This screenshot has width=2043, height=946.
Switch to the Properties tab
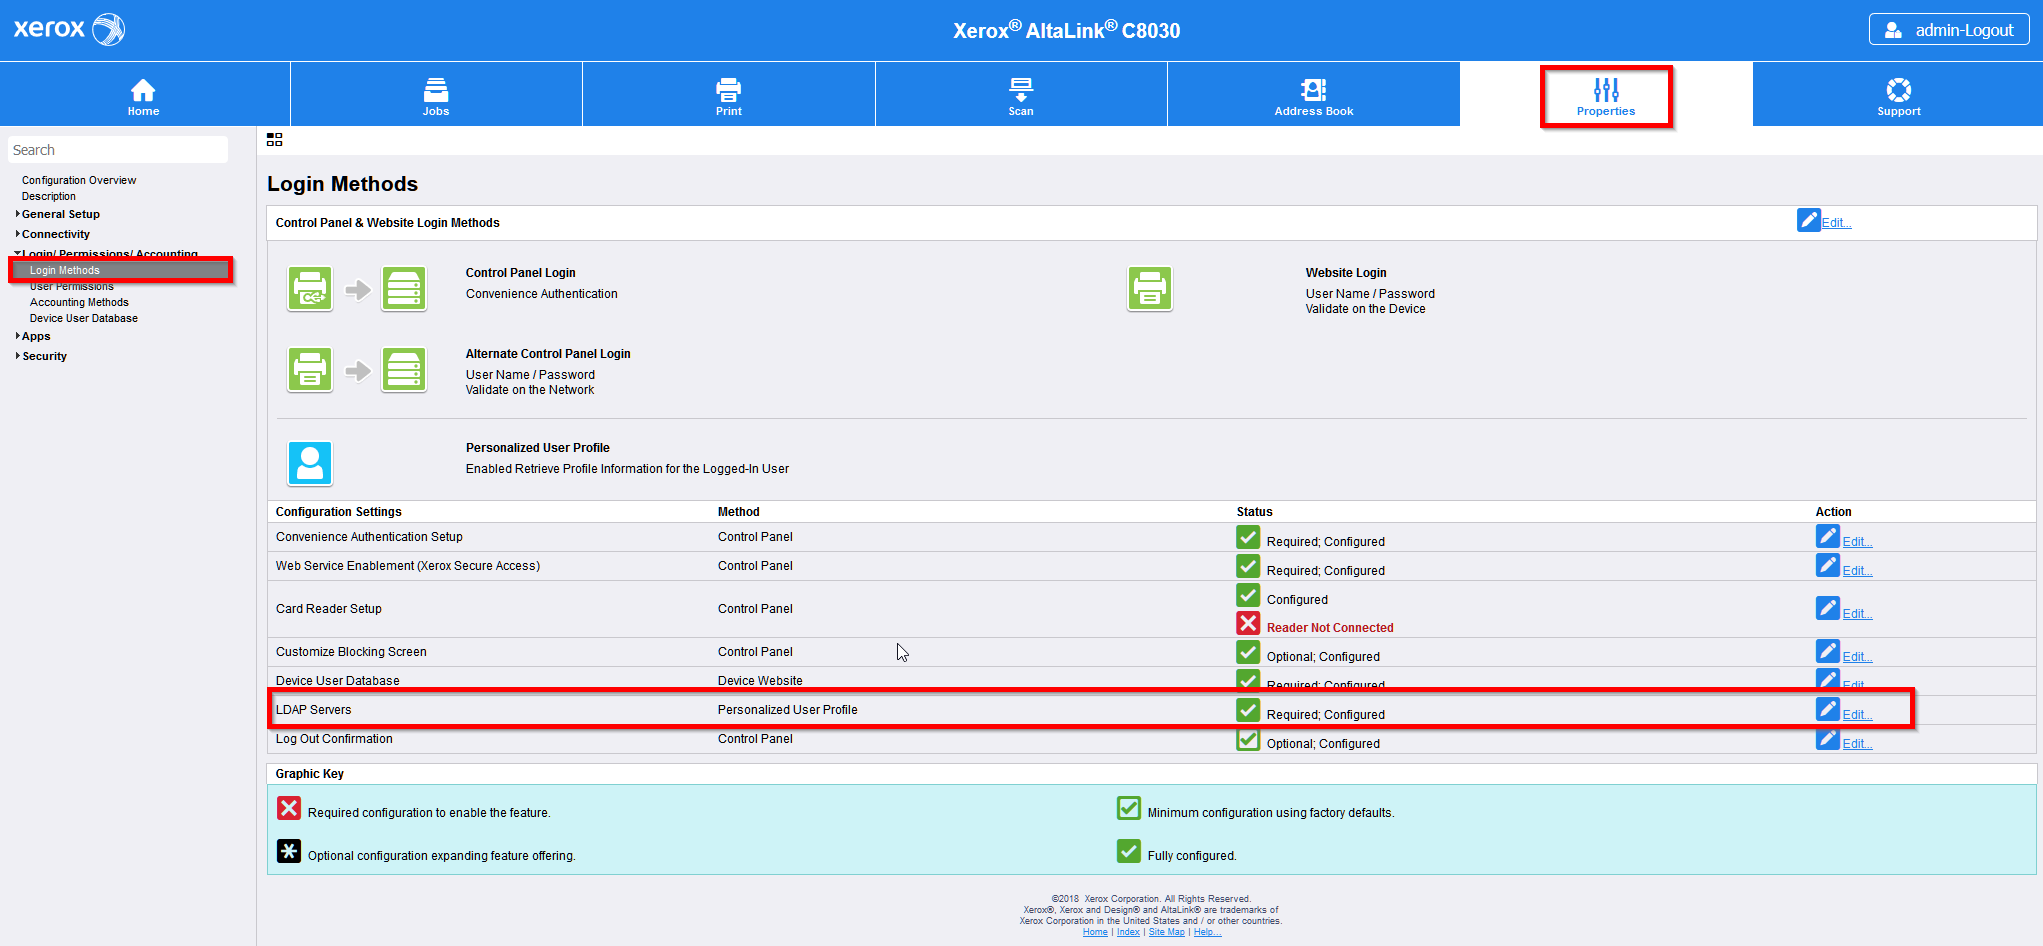click(x=1605, y=96)
